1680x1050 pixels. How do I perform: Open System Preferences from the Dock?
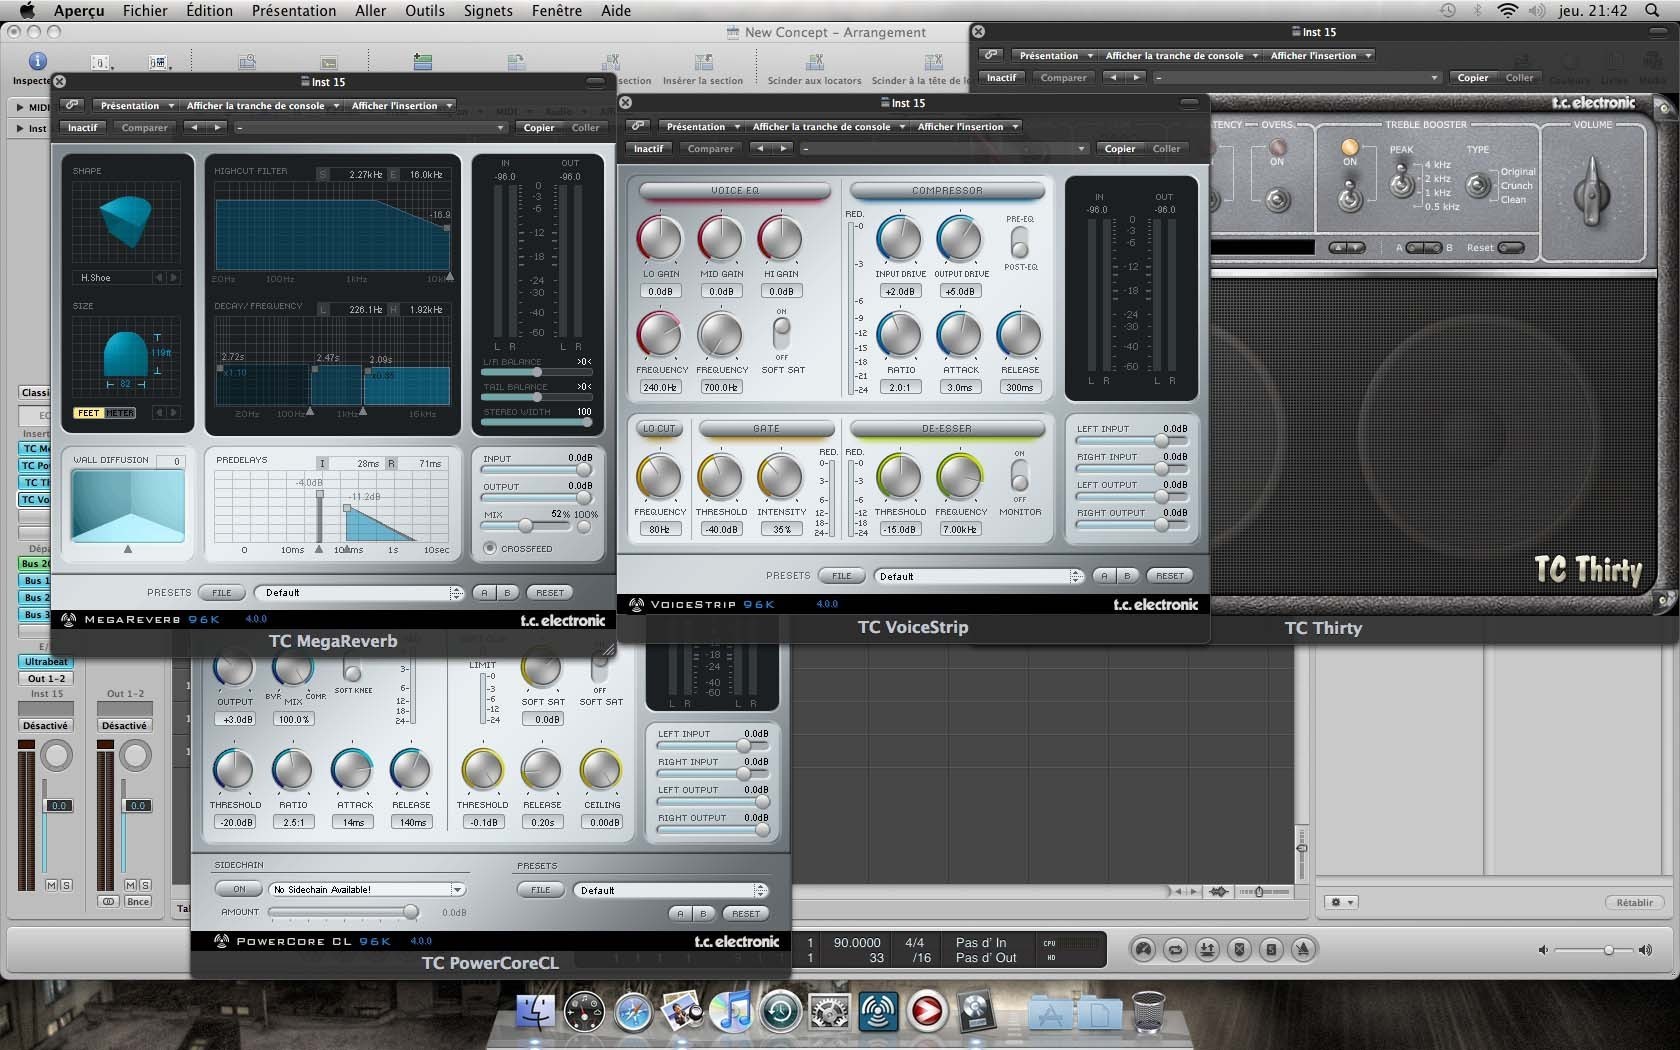click(830, 1012)
